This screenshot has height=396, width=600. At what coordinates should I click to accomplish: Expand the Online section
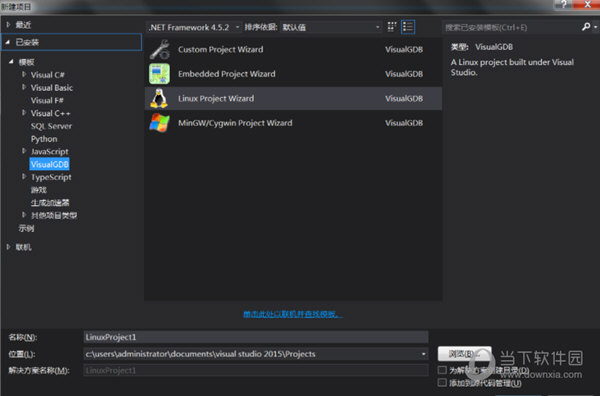pos(8,247)
